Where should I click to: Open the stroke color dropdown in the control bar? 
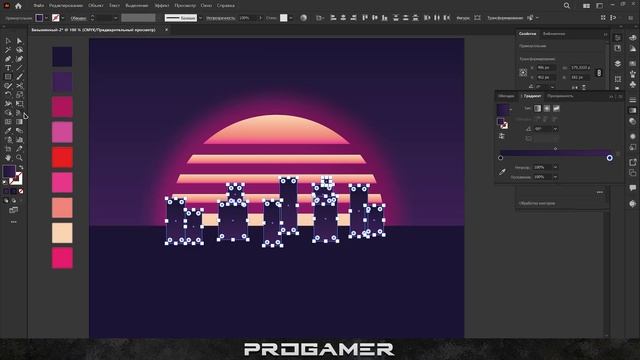pyautogui.click(x=62, y=18)
